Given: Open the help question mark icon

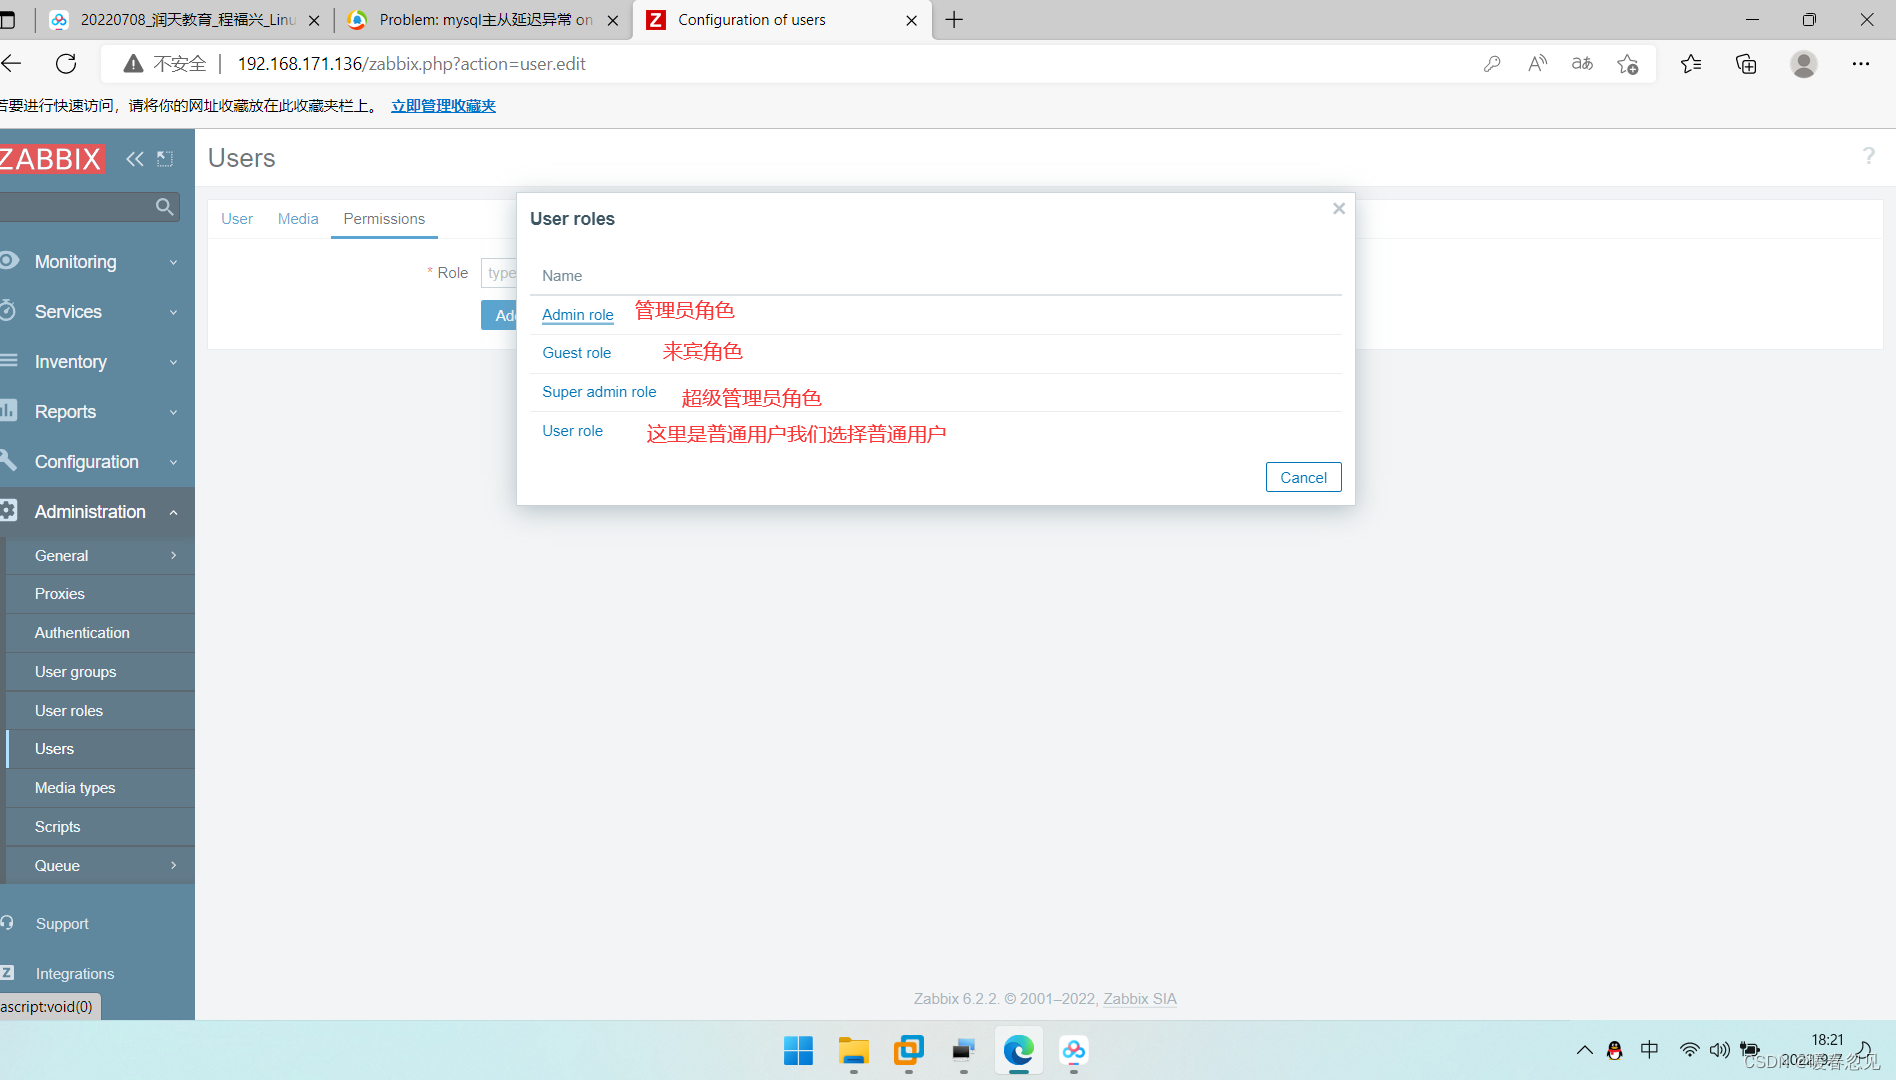Looking at the screenshot, I should pos(1868,156).
